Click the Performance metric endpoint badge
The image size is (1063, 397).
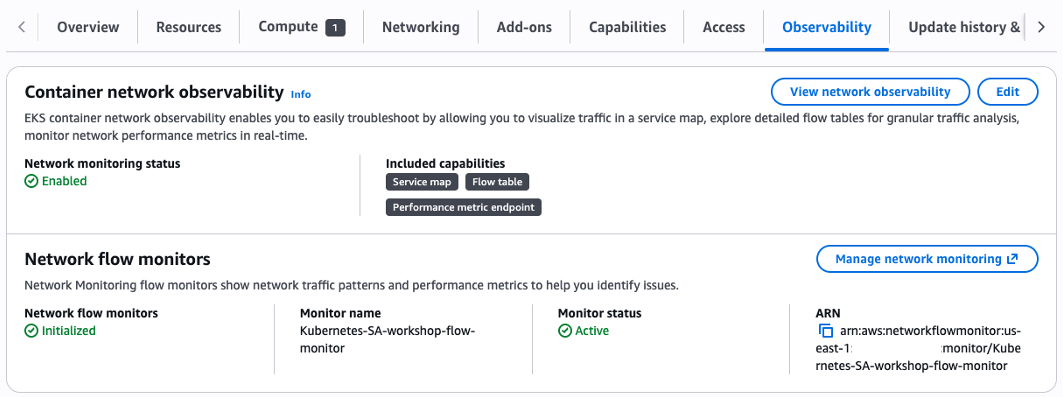[x=464, y=207]
